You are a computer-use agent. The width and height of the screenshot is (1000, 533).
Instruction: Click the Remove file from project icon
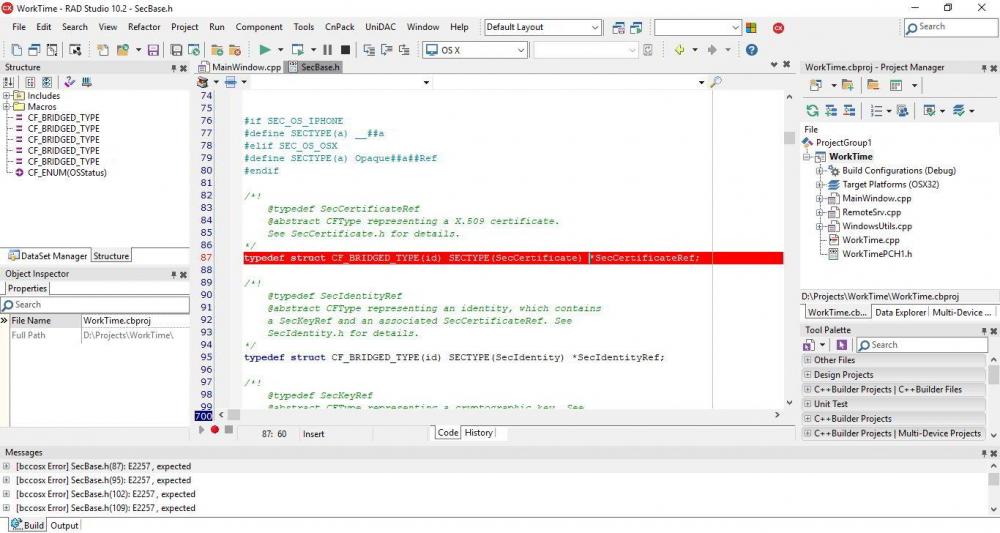click(235, 50)
